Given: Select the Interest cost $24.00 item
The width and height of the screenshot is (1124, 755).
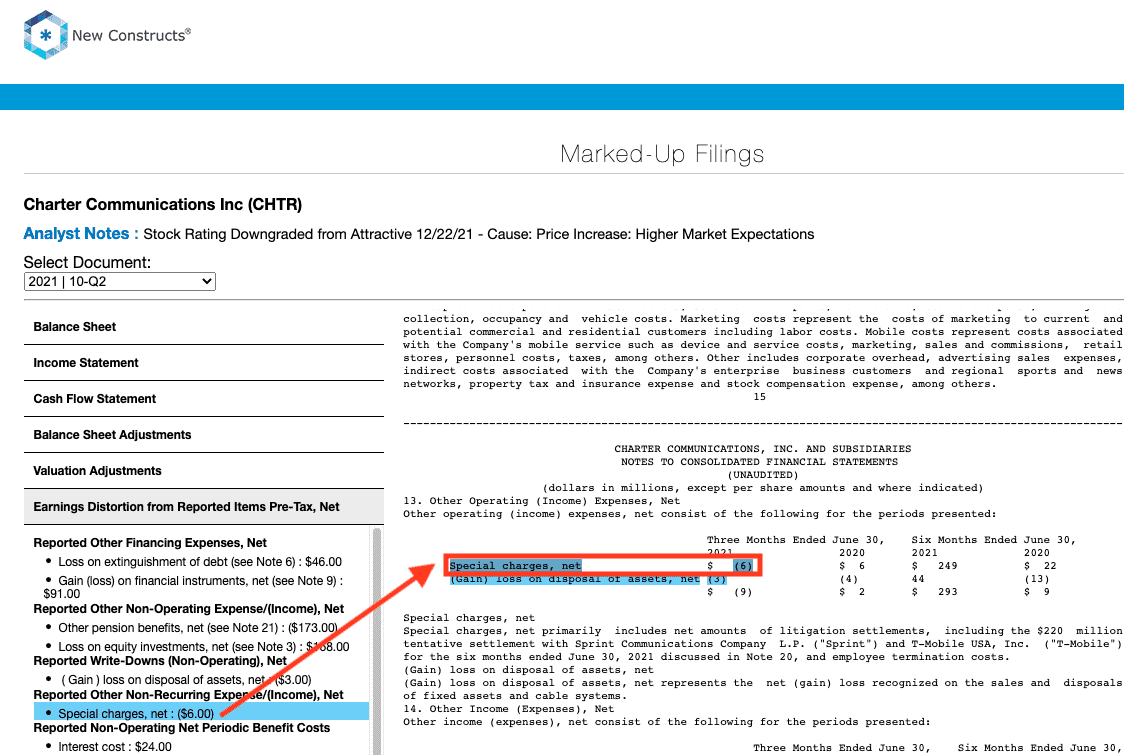Looking at the screenshot, I should point(115,746).
